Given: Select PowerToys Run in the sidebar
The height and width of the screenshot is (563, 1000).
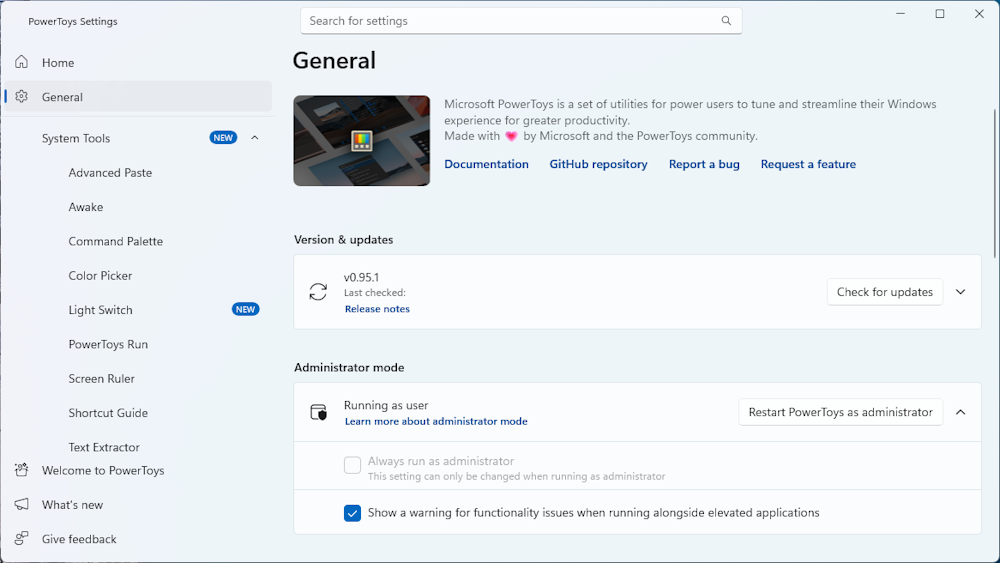Looking at the screenshot, I should 108,344.
